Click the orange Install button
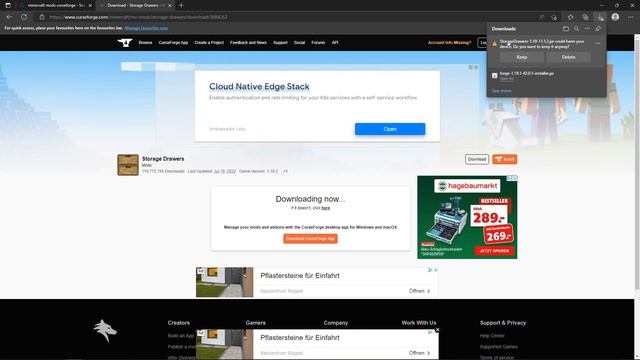 click(x=504, y=159)
